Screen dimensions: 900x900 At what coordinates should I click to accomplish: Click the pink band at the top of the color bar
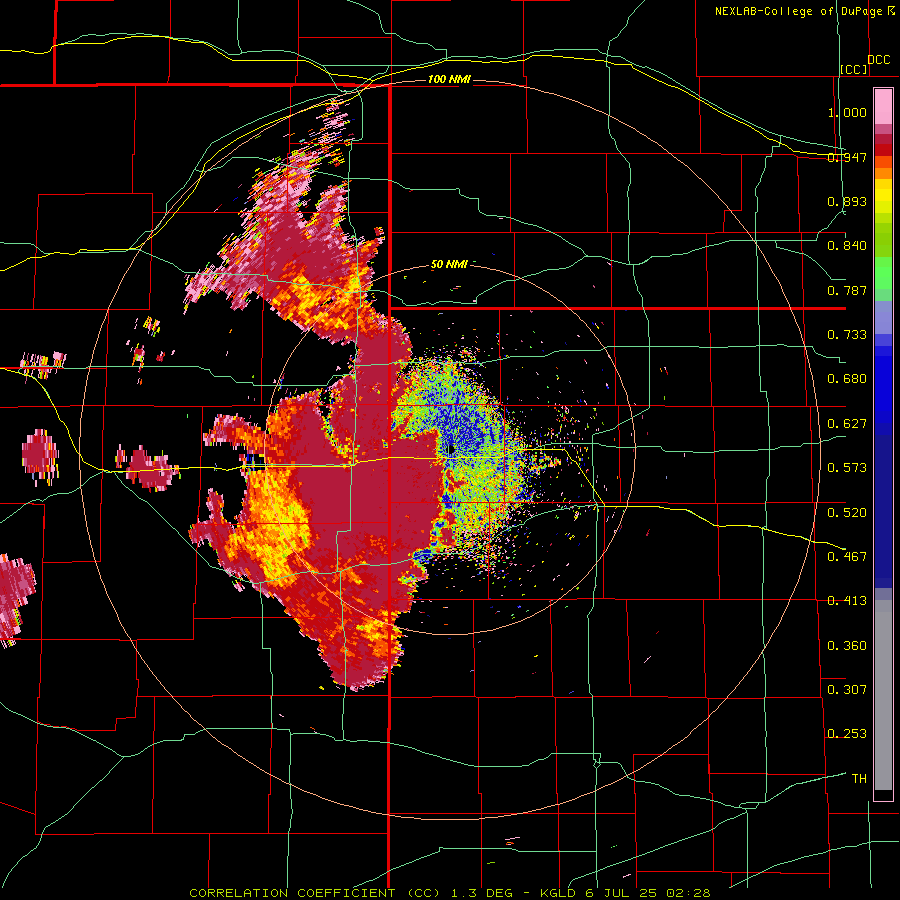[883, 107]
